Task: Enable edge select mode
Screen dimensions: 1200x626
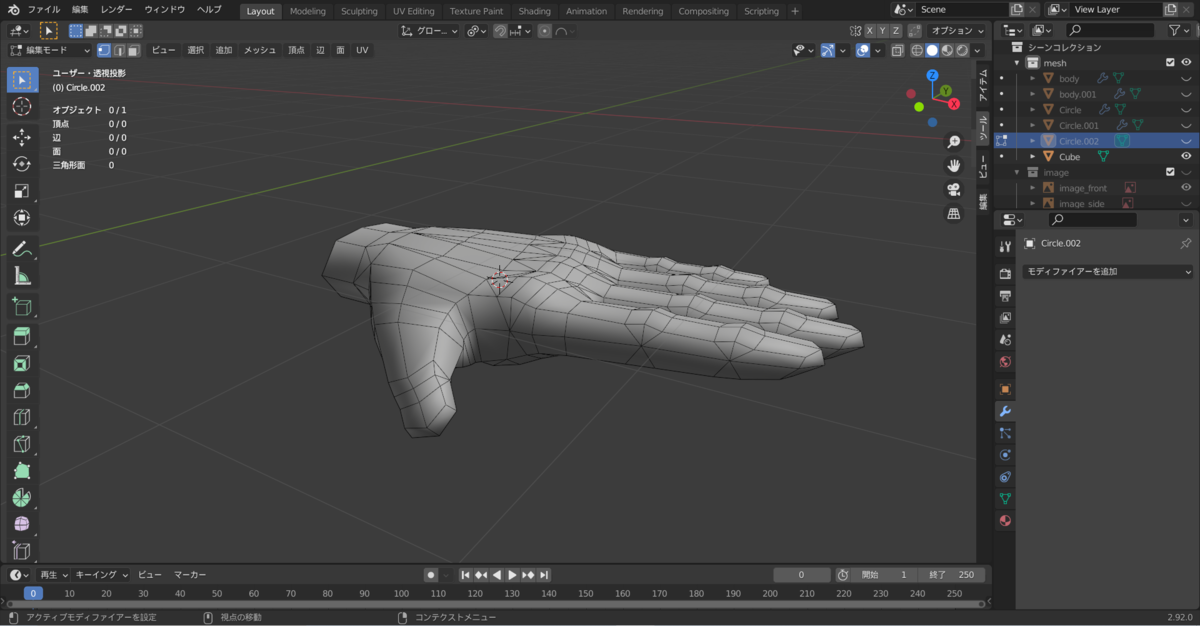Action: point(118,50)
